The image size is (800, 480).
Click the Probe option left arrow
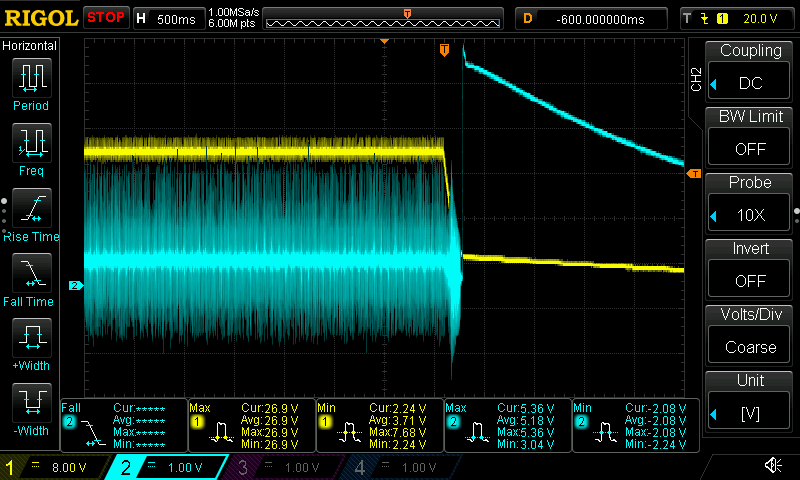pyautogui.click(x=714, y=216)
